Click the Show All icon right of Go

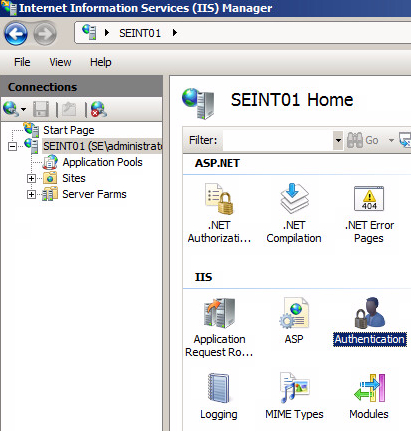[405, 140]
